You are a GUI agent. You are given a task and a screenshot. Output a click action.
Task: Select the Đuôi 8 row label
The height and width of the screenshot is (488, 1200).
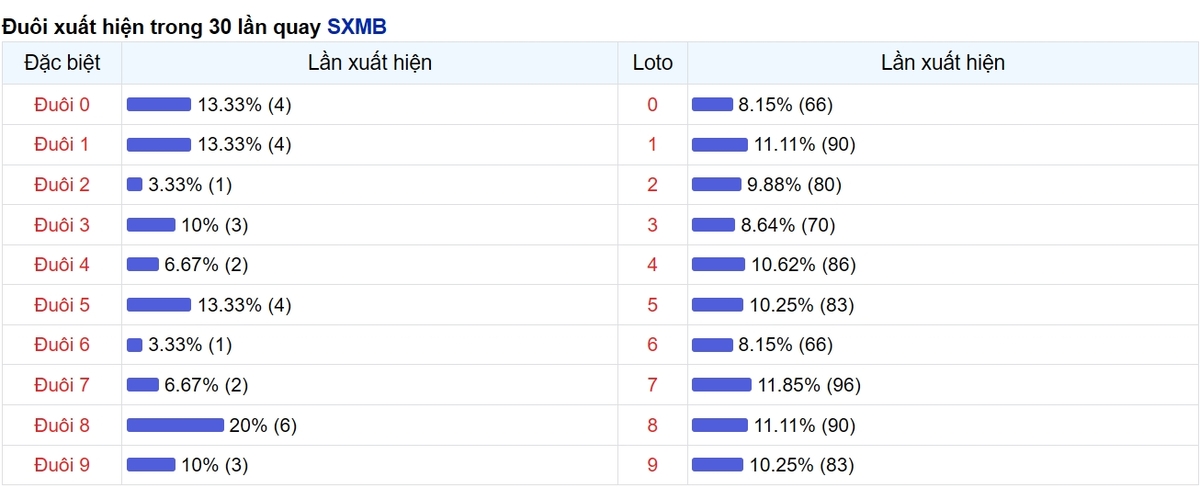click(x=62, y=425)
